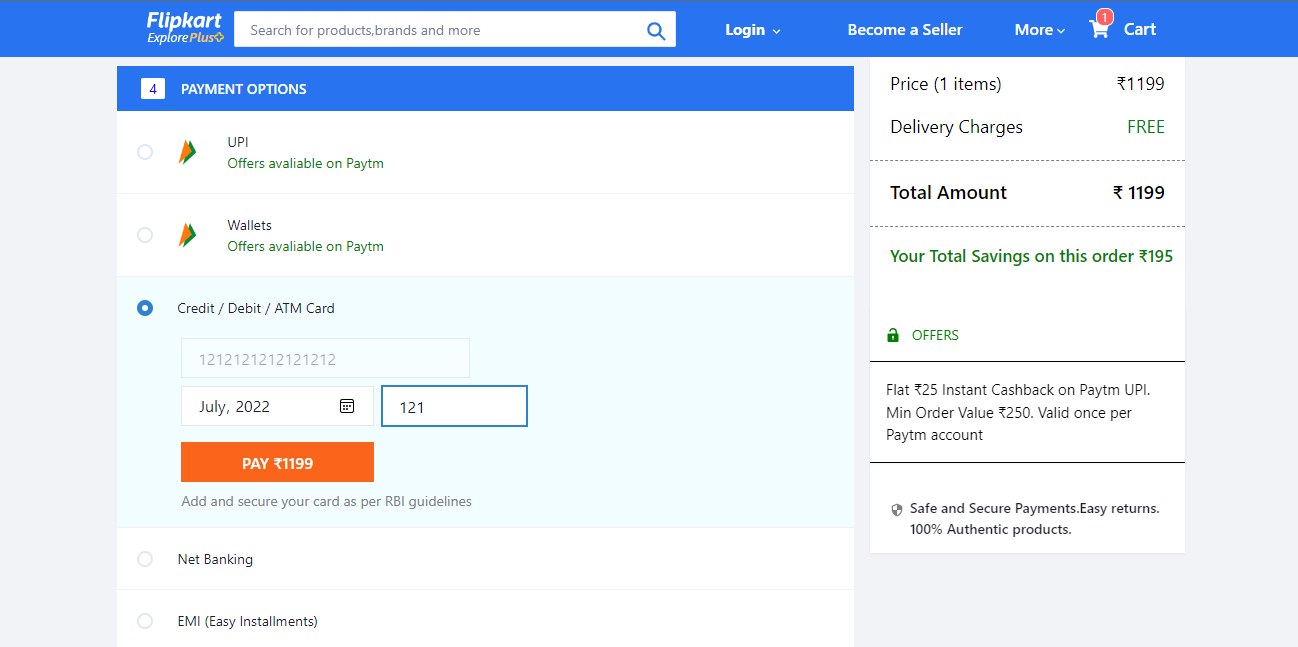Click the 'Net Banking' label

[x=215, y=559]
